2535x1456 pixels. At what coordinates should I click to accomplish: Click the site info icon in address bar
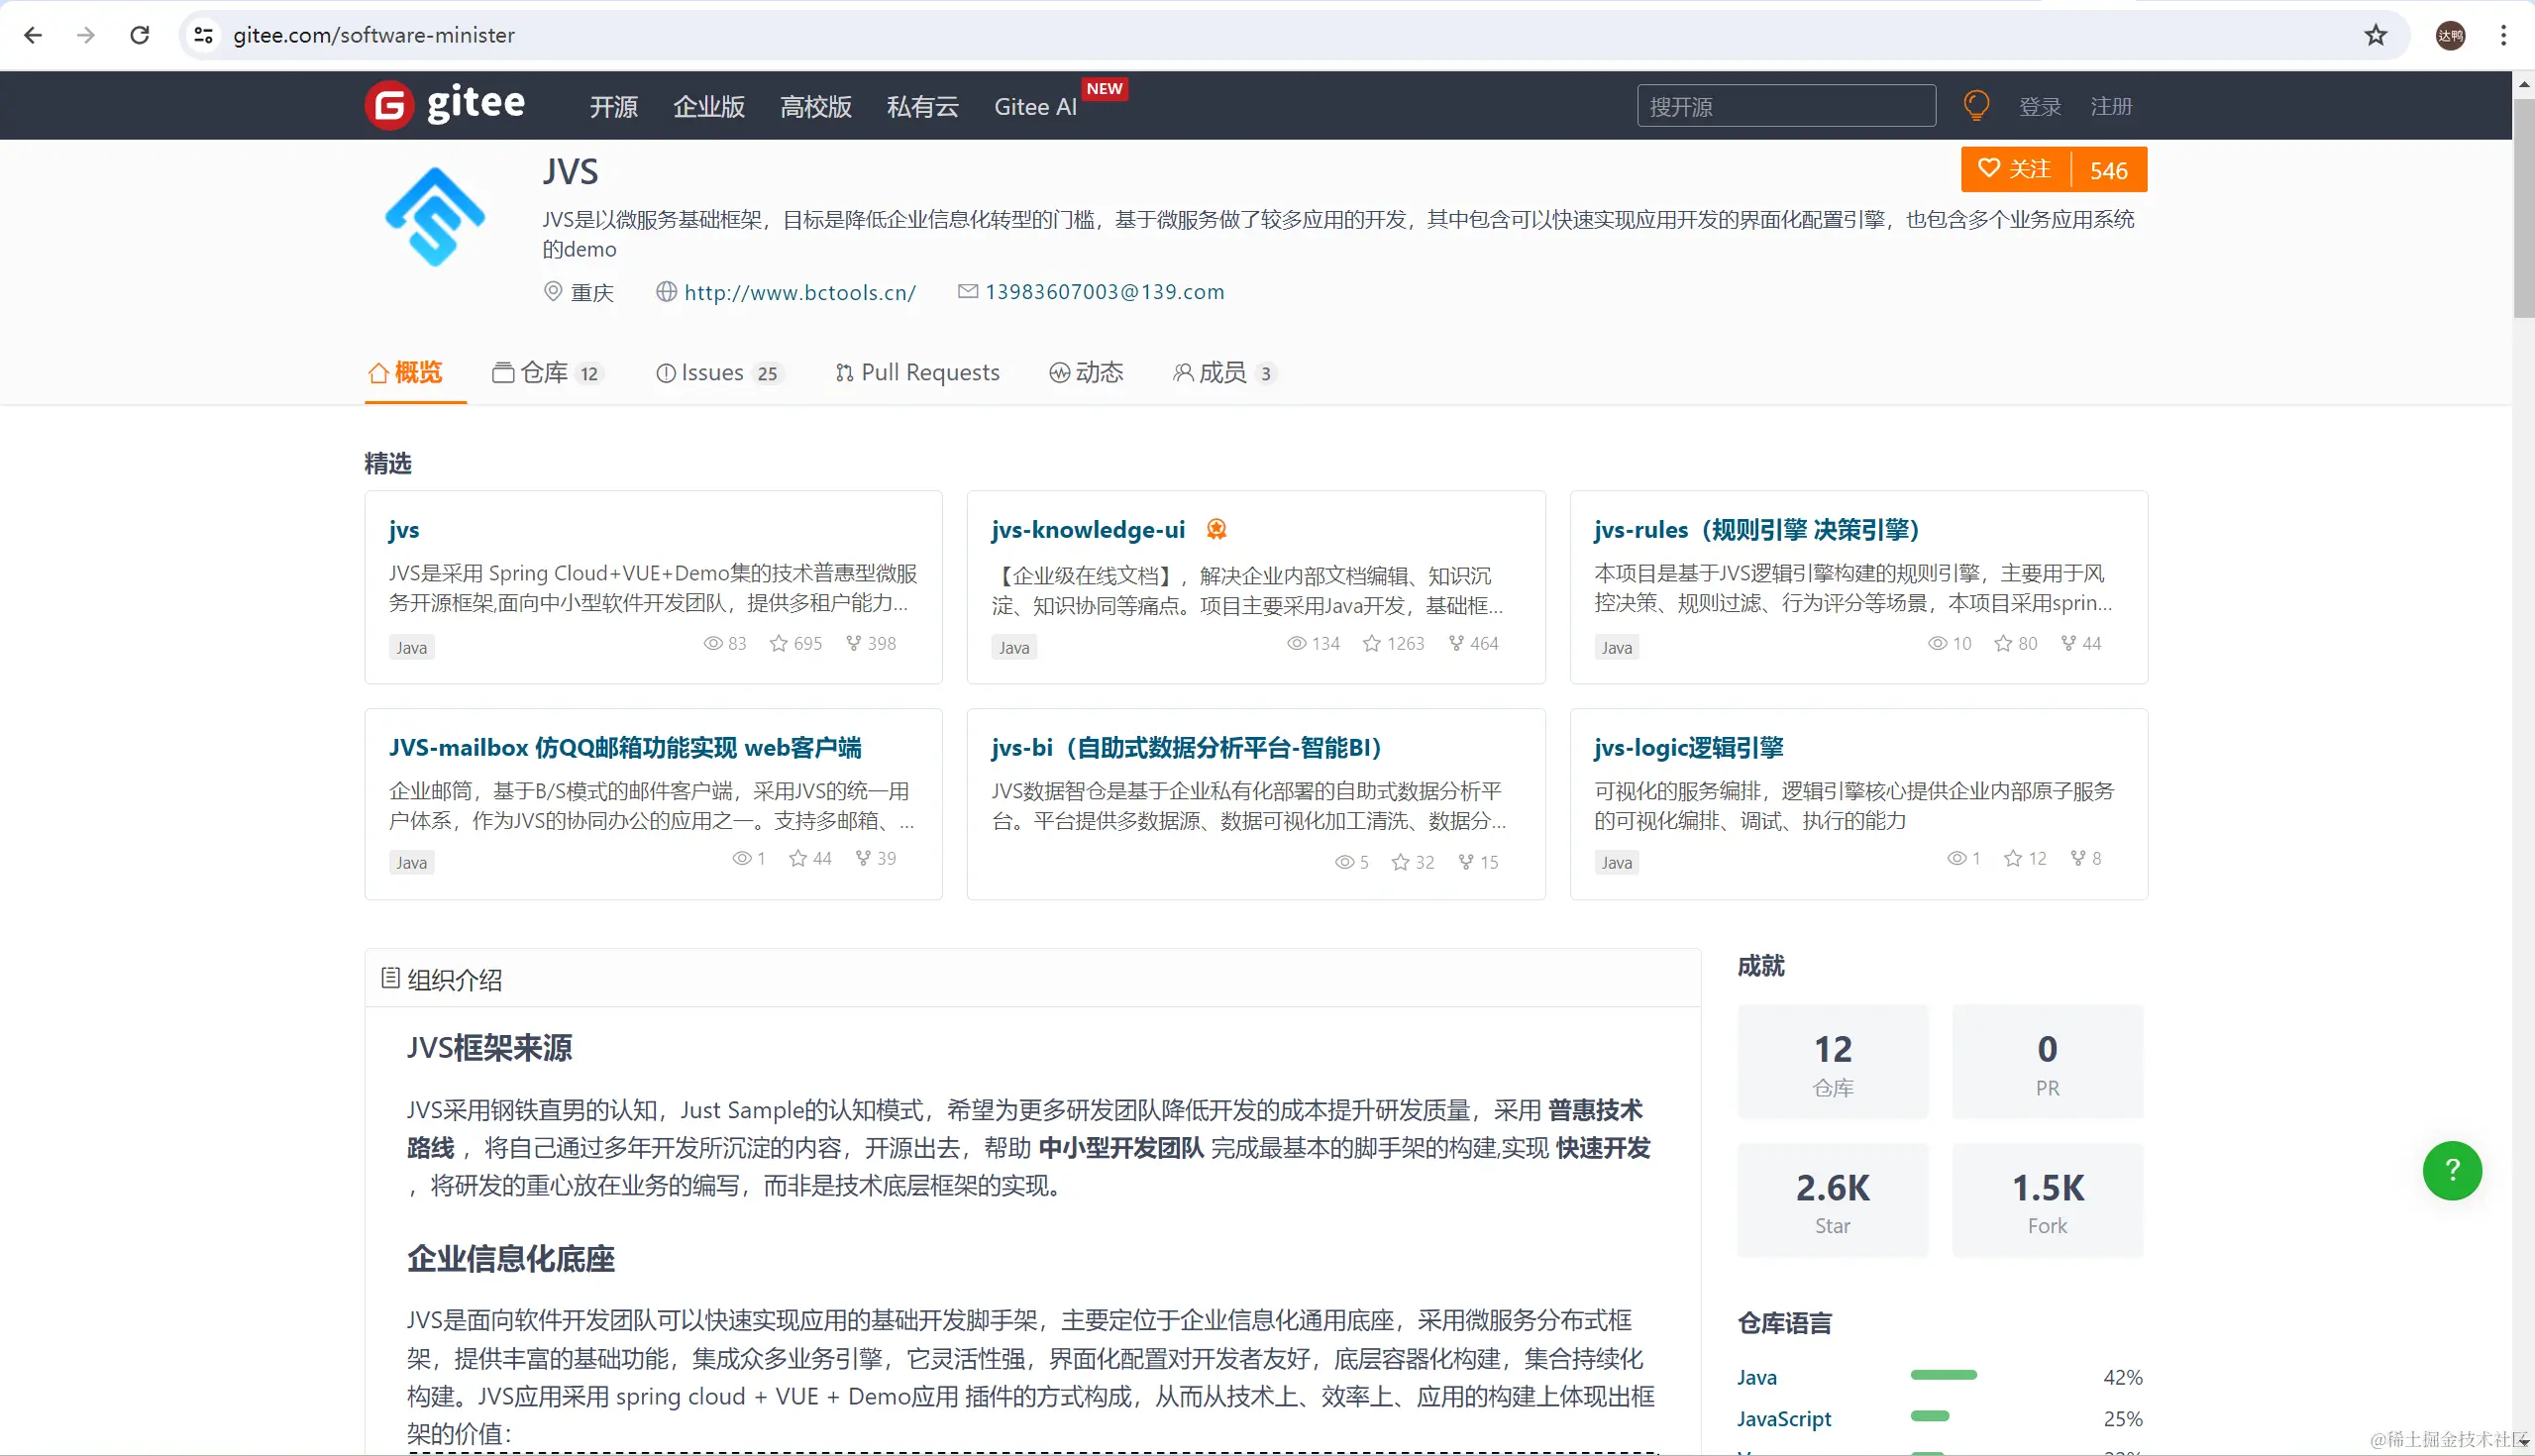pos(203,36)
